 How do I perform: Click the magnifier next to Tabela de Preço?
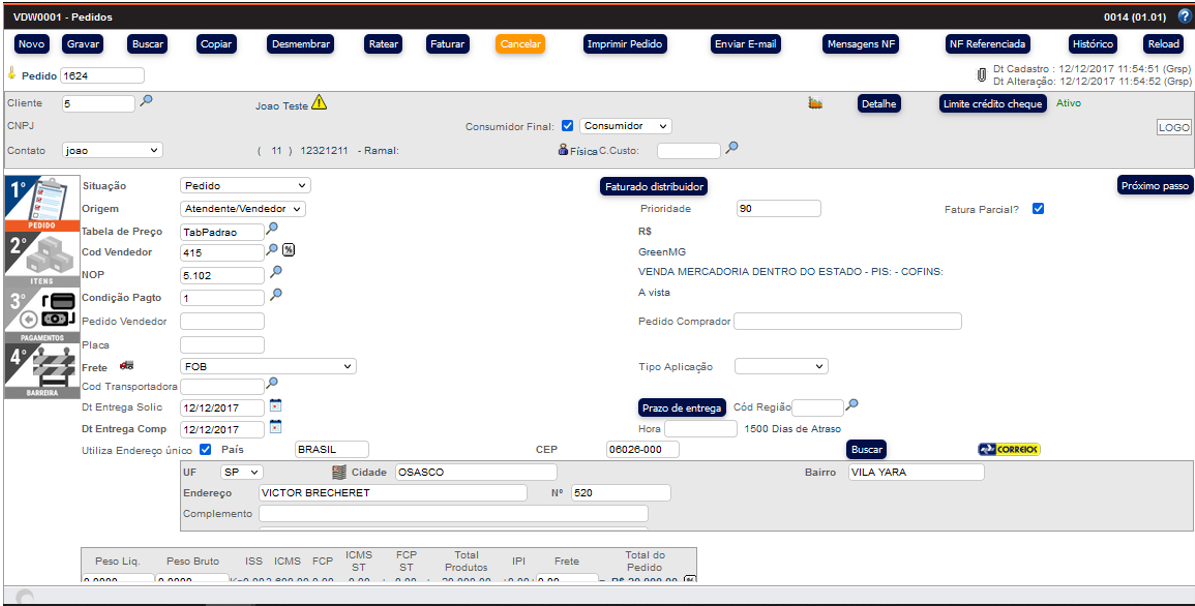(272, 229)
